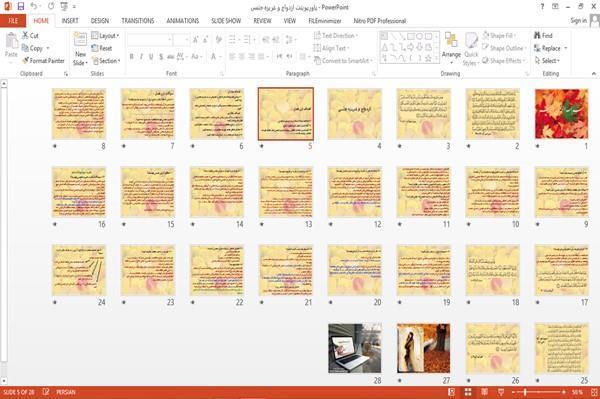Image resolution: width=600 pixels, height=399 pixels.
Task: Click the Redo icon in title bar
Action: [x=51, y=6]
